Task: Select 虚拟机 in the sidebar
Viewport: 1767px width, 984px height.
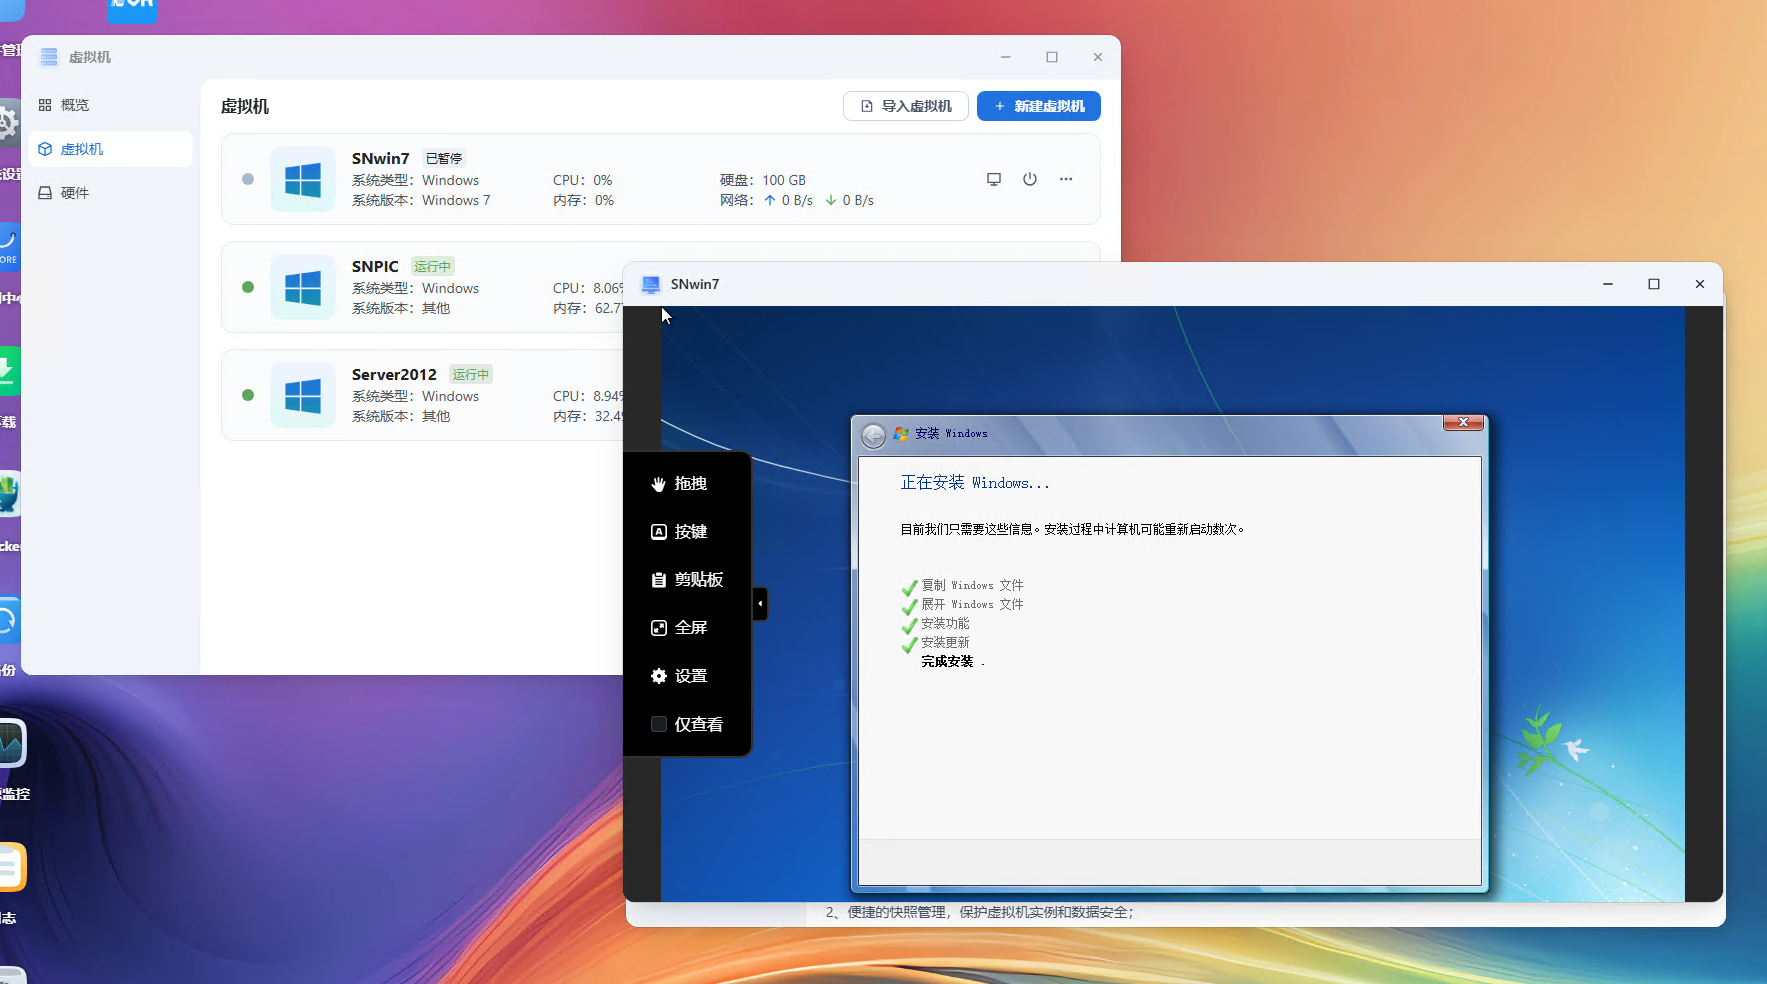Action: (x=82, y=149)
